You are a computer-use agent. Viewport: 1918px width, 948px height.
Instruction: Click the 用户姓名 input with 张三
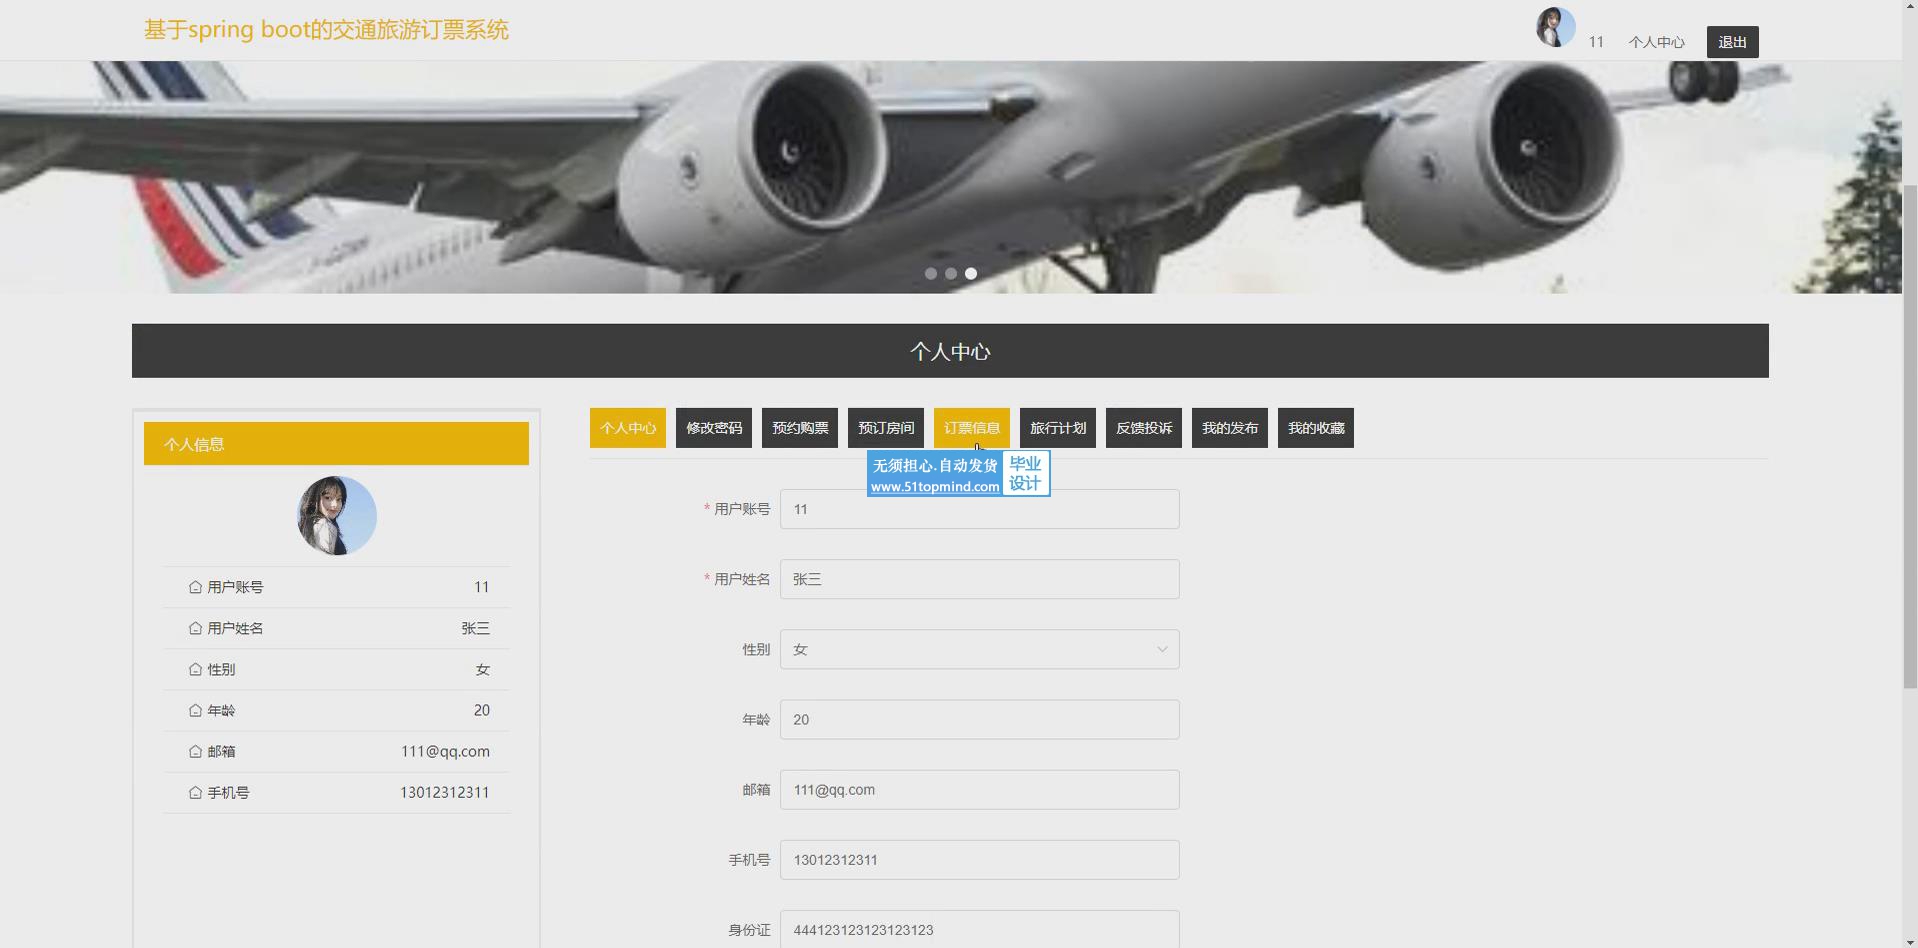pos(980,579)
